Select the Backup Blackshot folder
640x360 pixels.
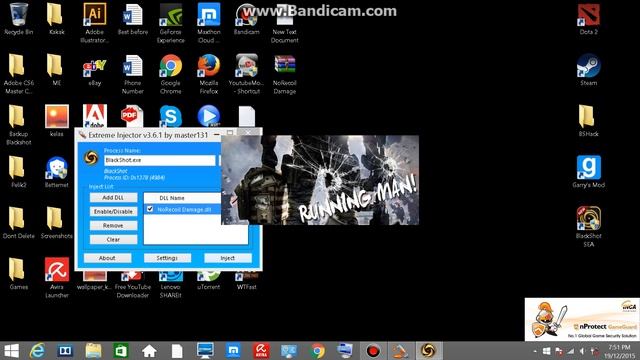coord(18,124)
